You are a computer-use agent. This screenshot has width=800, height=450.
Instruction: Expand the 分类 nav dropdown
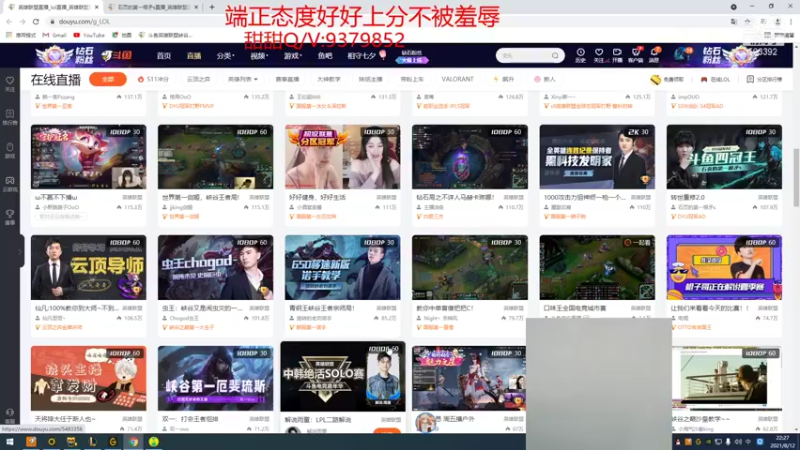coord(225,56)
